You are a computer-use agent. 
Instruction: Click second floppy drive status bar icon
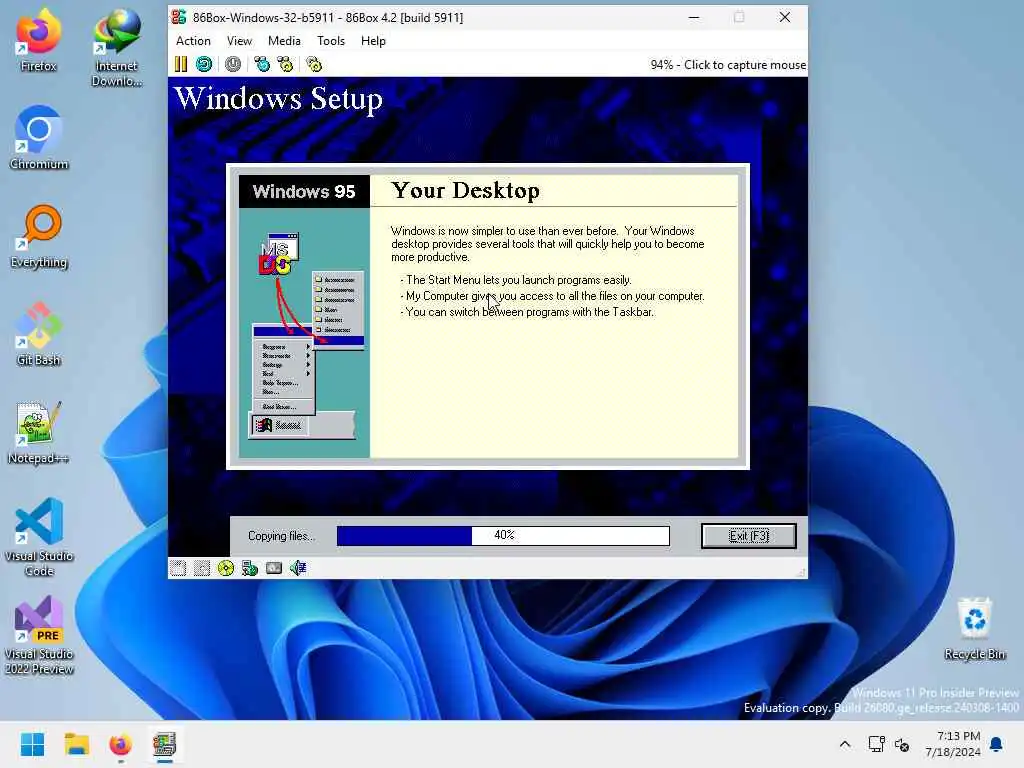[x=202, y=568]
